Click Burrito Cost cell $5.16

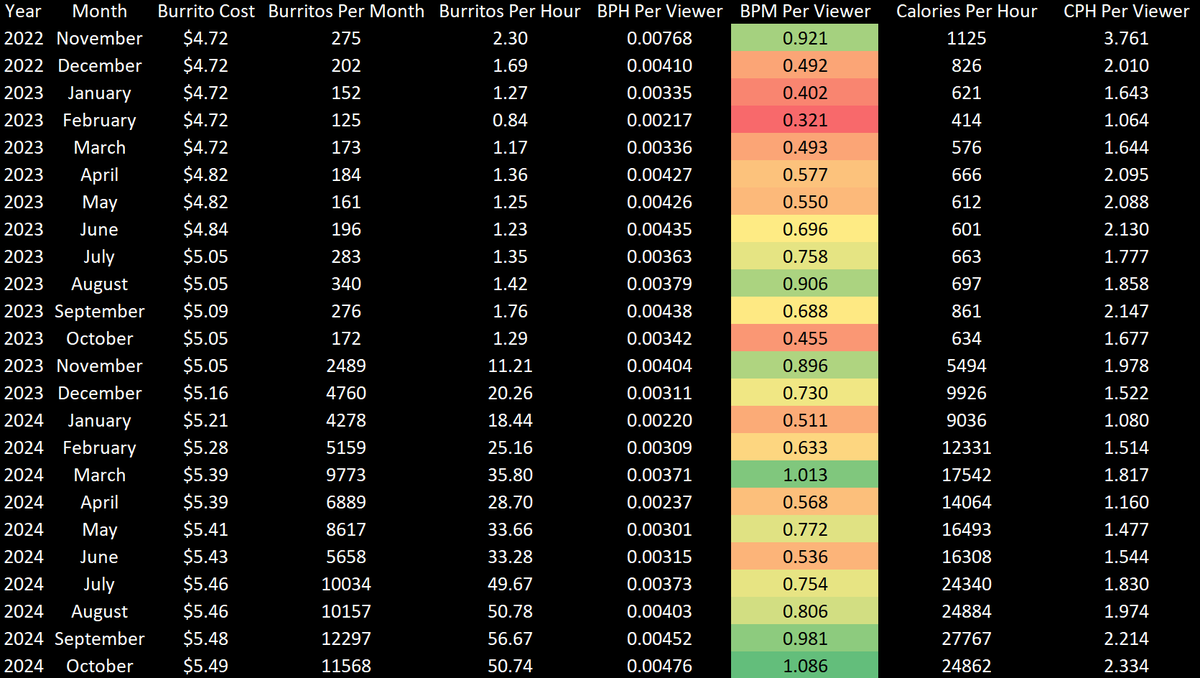205,393
